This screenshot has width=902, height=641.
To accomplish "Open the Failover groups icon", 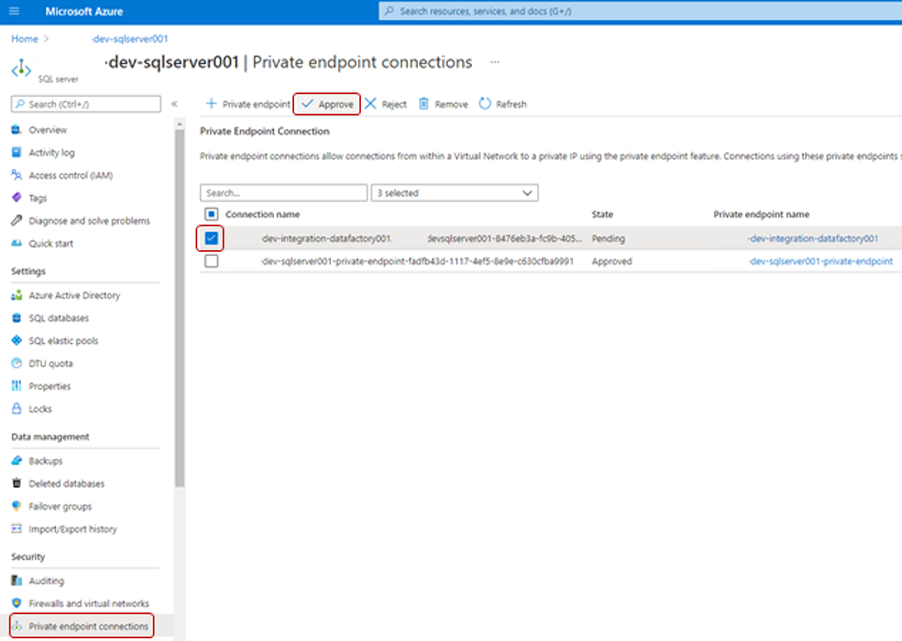I will [x=17, y=506].
